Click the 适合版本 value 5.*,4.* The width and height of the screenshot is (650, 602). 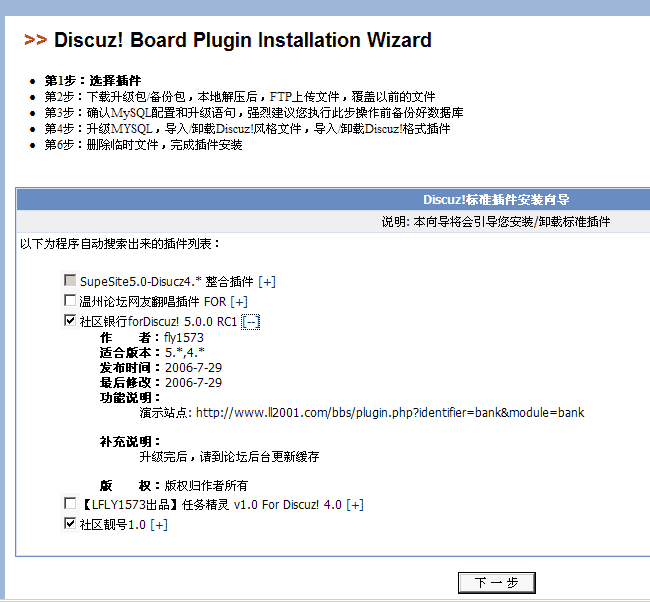point(185,353)
